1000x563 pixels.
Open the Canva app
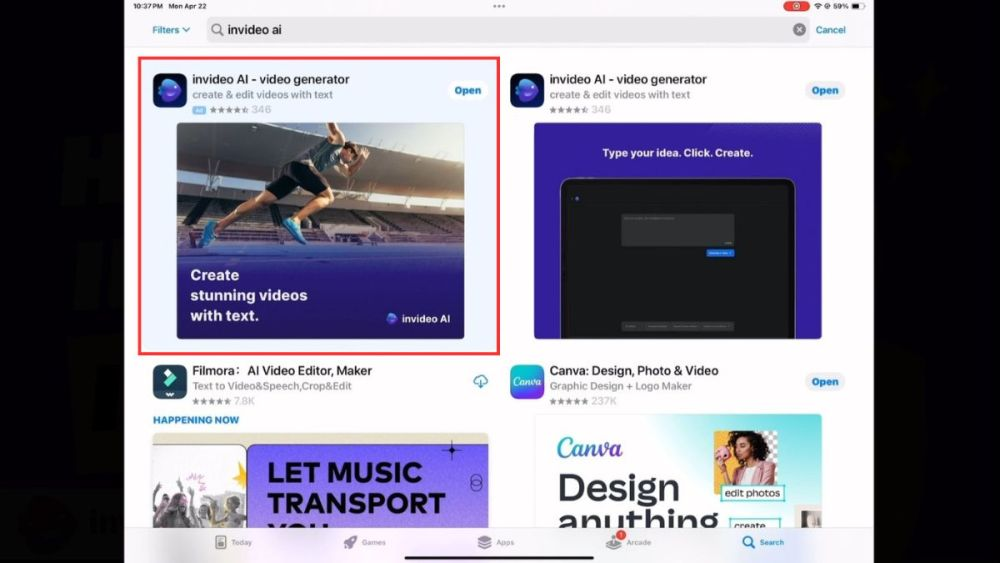824,382
